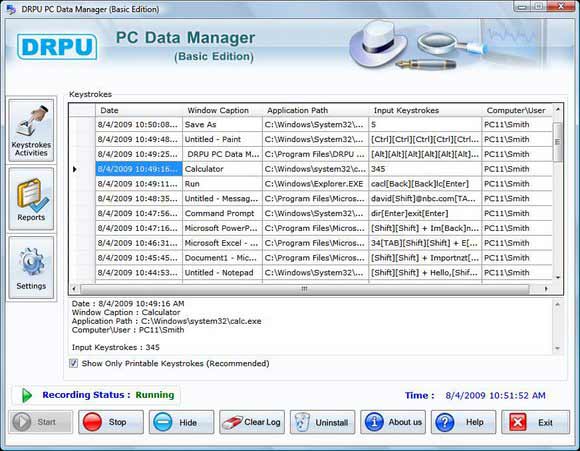Sort by the Date column header
Screen dimensions: 580x451
tap(139, 110)
